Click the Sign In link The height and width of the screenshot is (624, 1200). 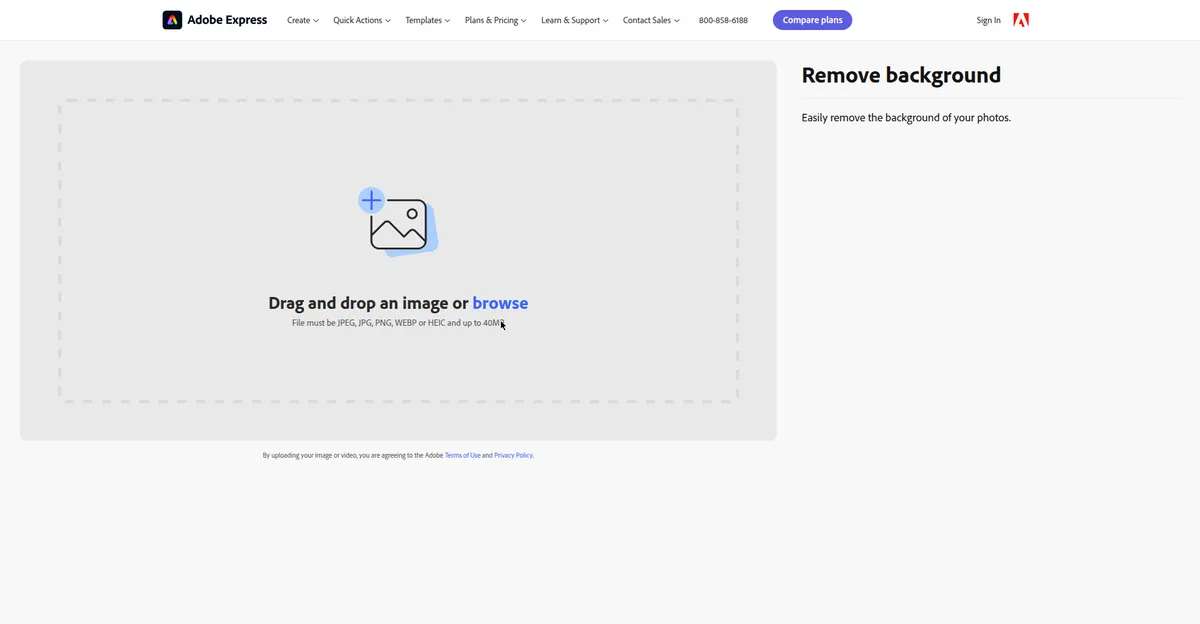pos(988,20)
